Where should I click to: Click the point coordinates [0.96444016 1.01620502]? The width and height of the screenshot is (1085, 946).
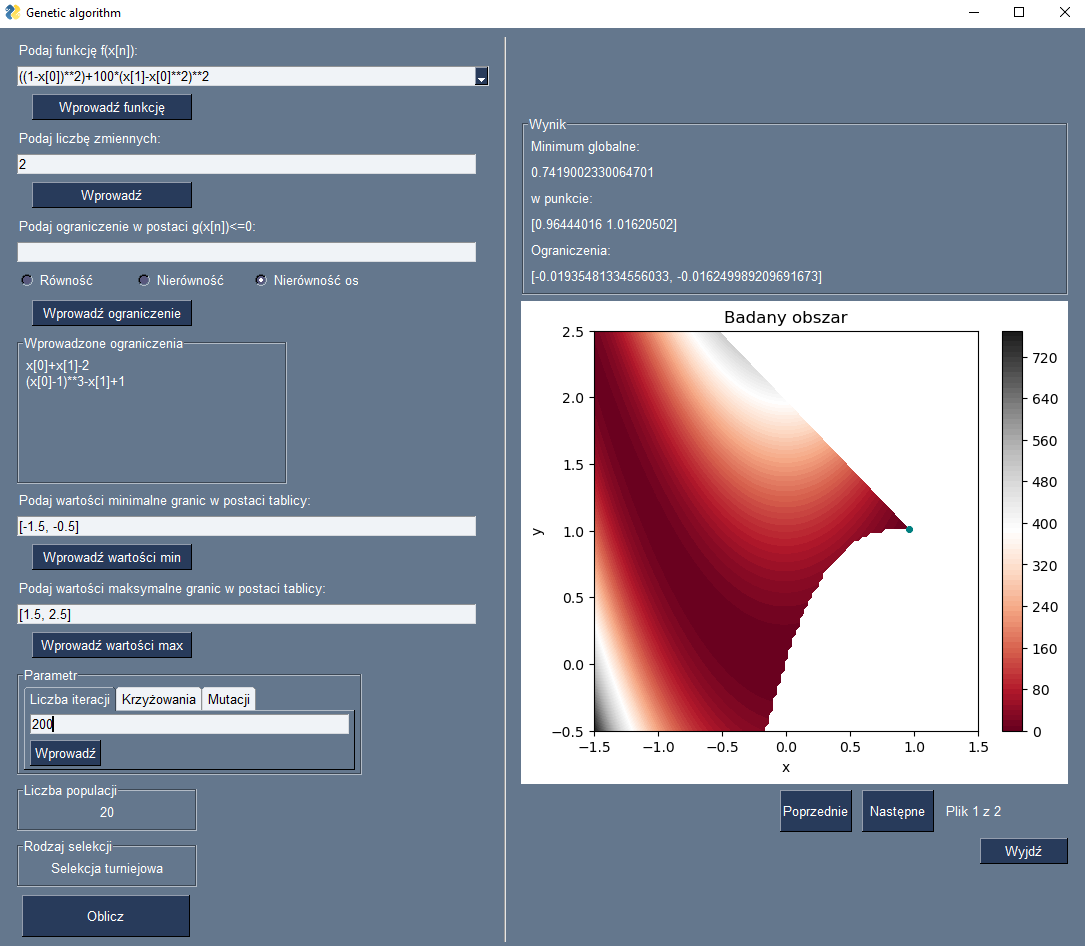pos(604,224)
